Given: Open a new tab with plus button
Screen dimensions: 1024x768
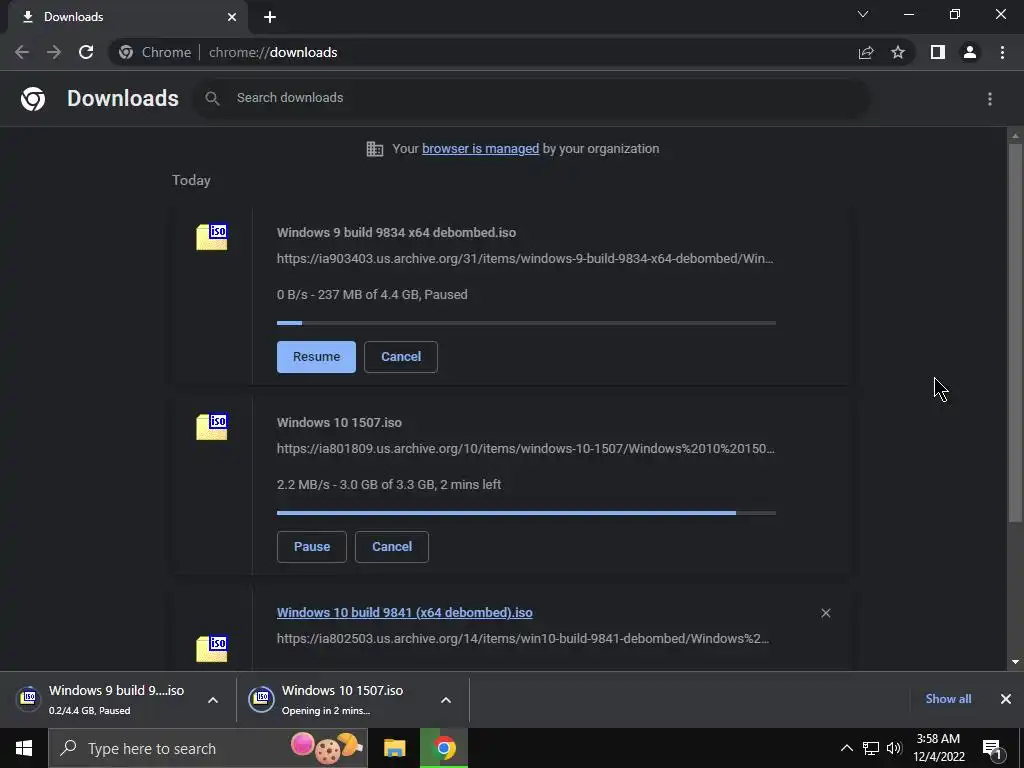Looking at the screenshot, I should 270,17.
